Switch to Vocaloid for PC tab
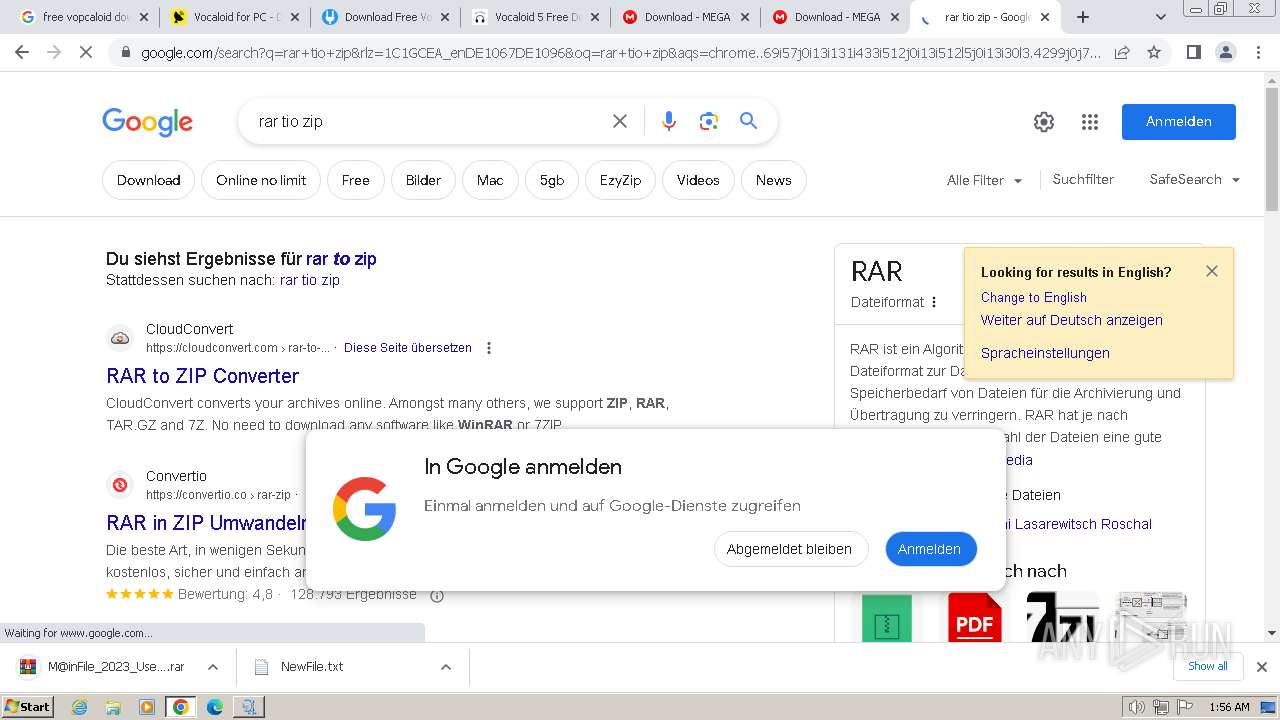 [x=235, y=17]
